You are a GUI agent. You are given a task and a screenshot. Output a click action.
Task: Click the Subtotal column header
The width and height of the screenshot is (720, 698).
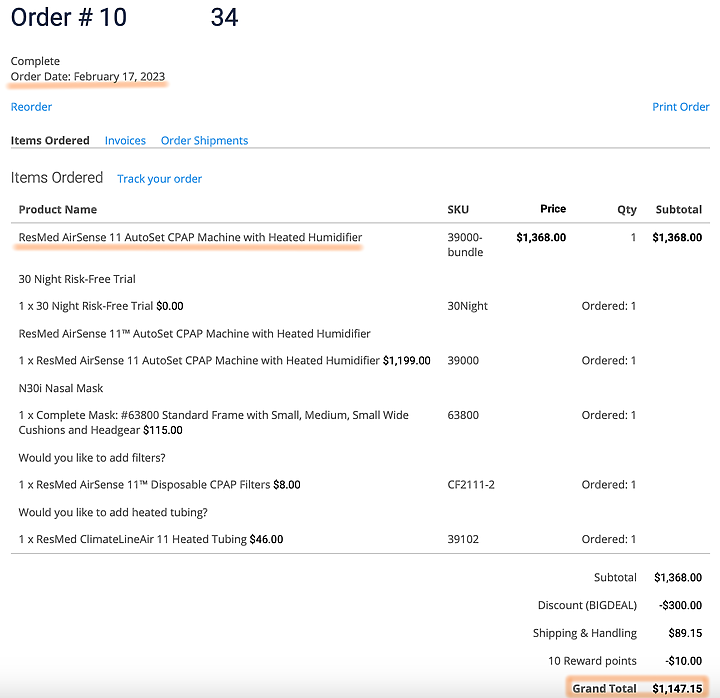[x=679, y=209]
